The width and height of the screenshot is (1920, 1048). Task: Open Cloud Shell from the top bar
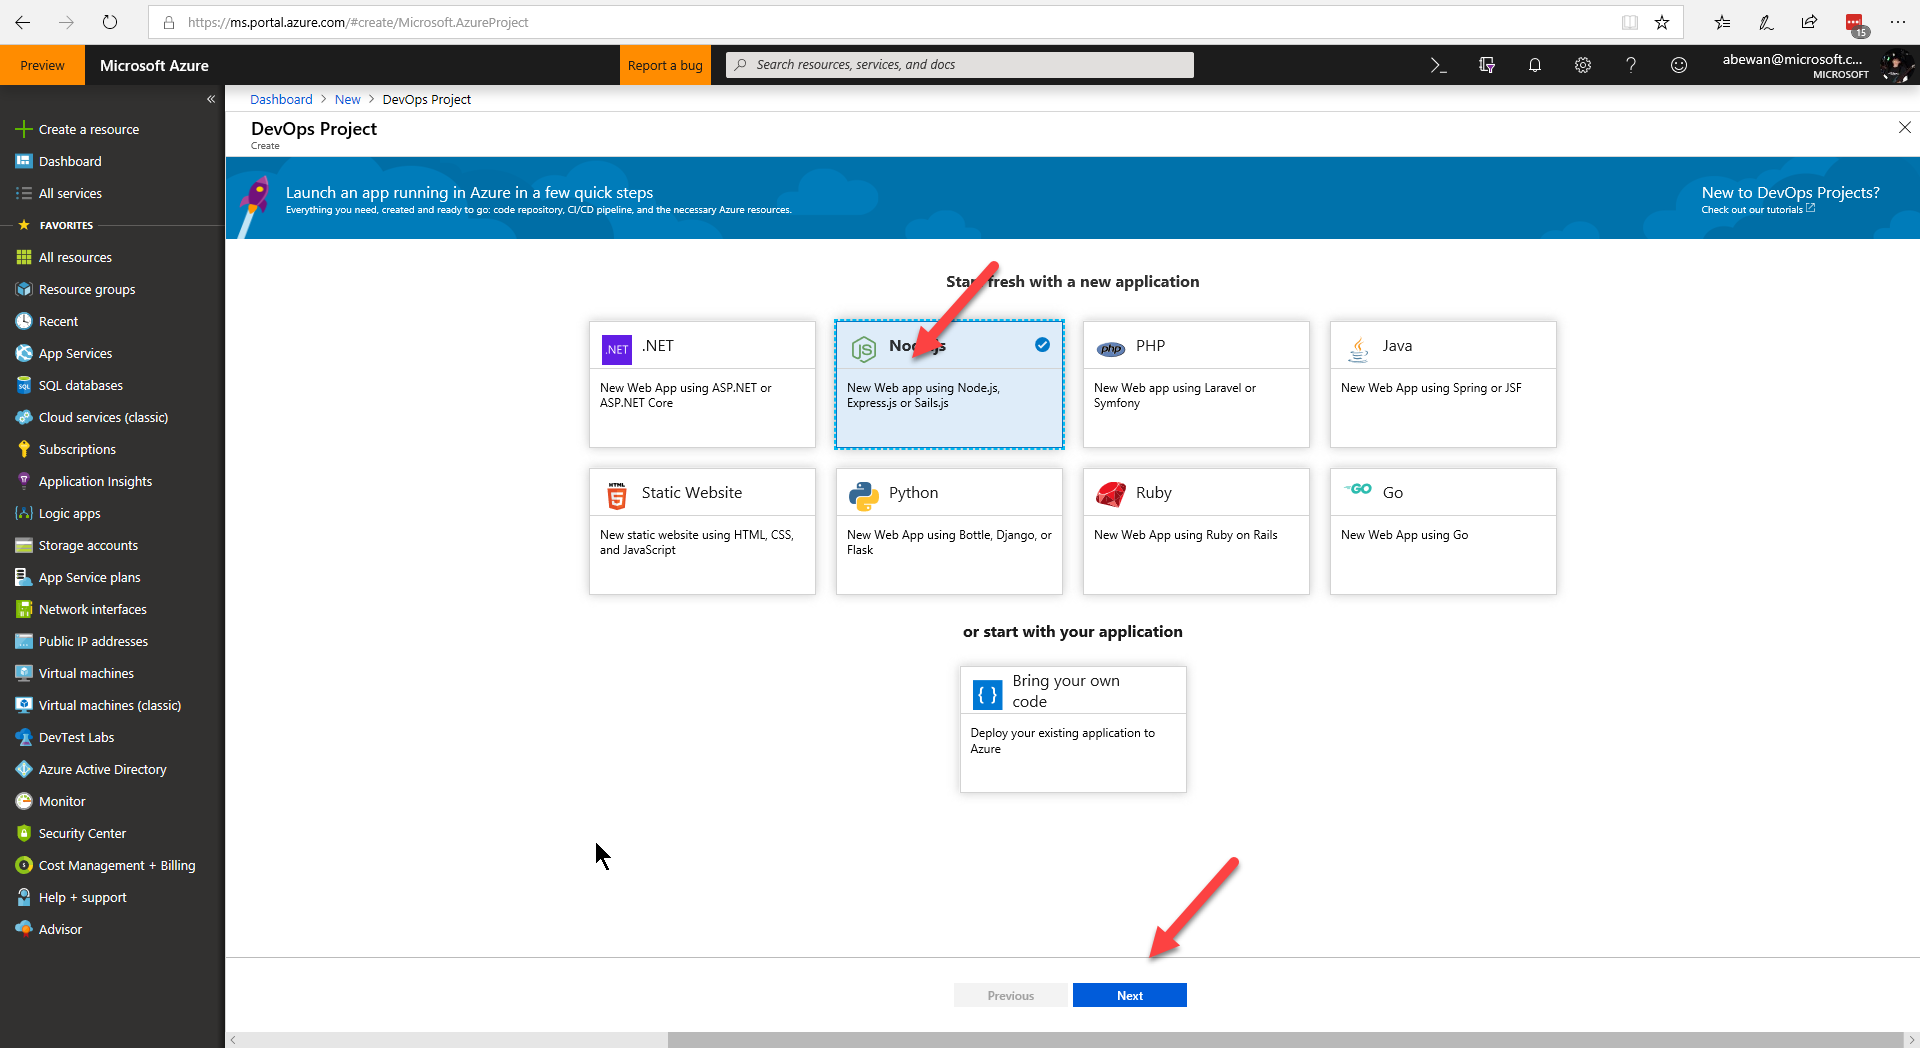pyautogui.click(x=1438, y=65)
